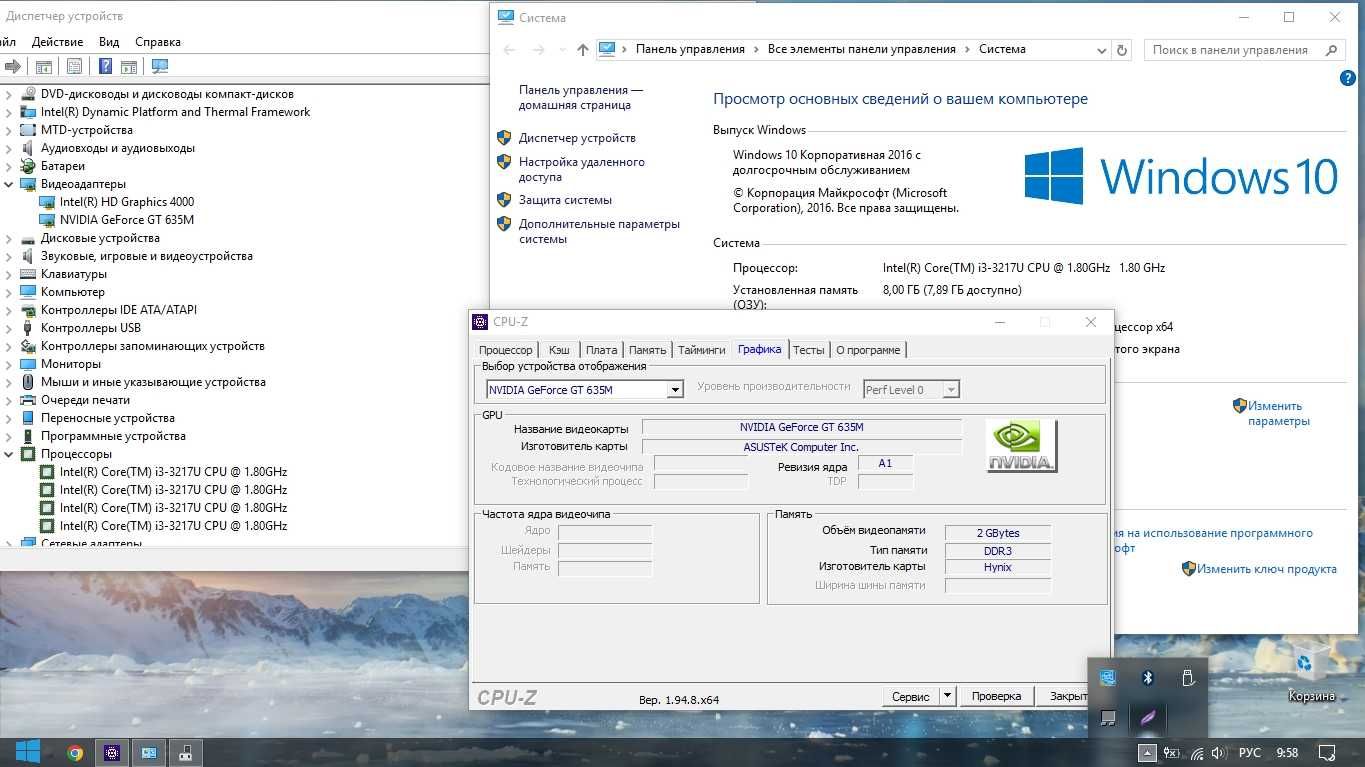Switch to the Память tab
This screenshot has width=1365, height=767.
click(648, 350)
